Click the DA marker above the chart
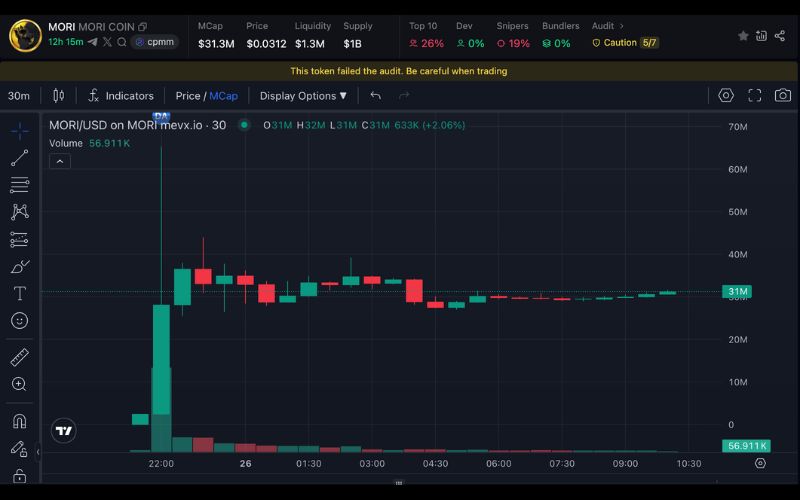The height and width of the screenshot is (500, 800). pyautogui.click(x=161, y=116)
